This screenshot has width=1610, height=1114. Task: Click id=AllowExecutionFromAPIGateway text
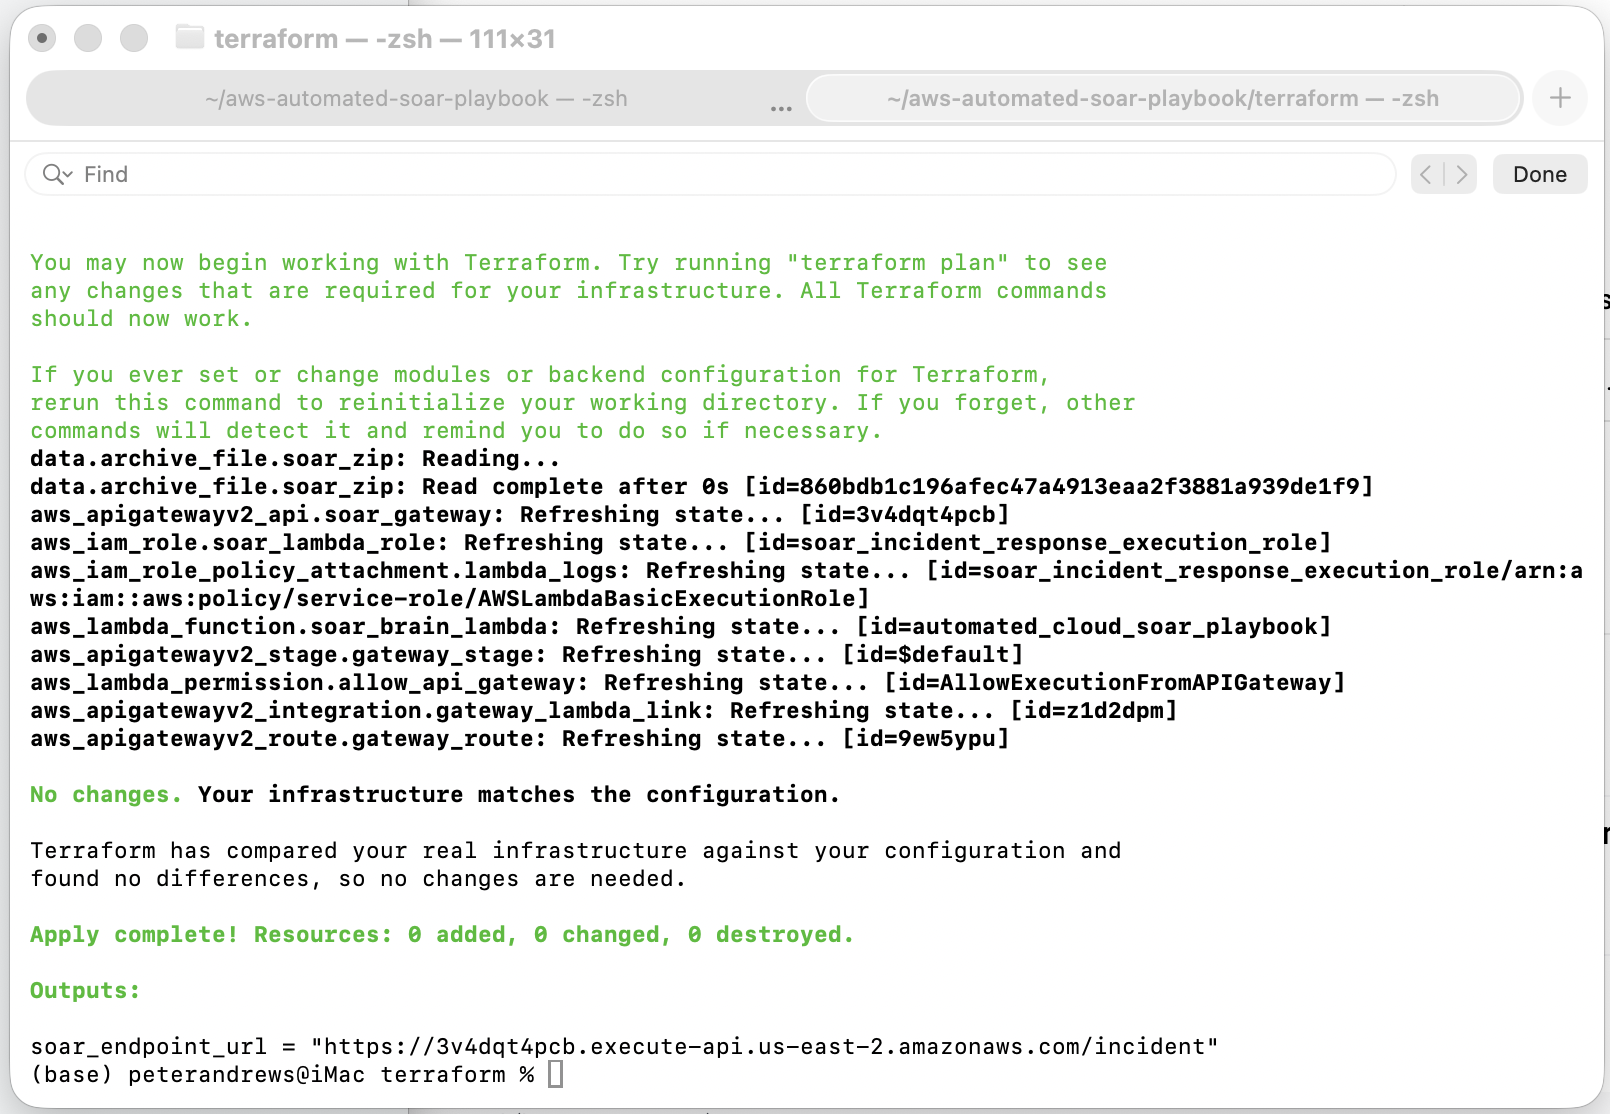pyautogui.click(x=1115, y=683)
